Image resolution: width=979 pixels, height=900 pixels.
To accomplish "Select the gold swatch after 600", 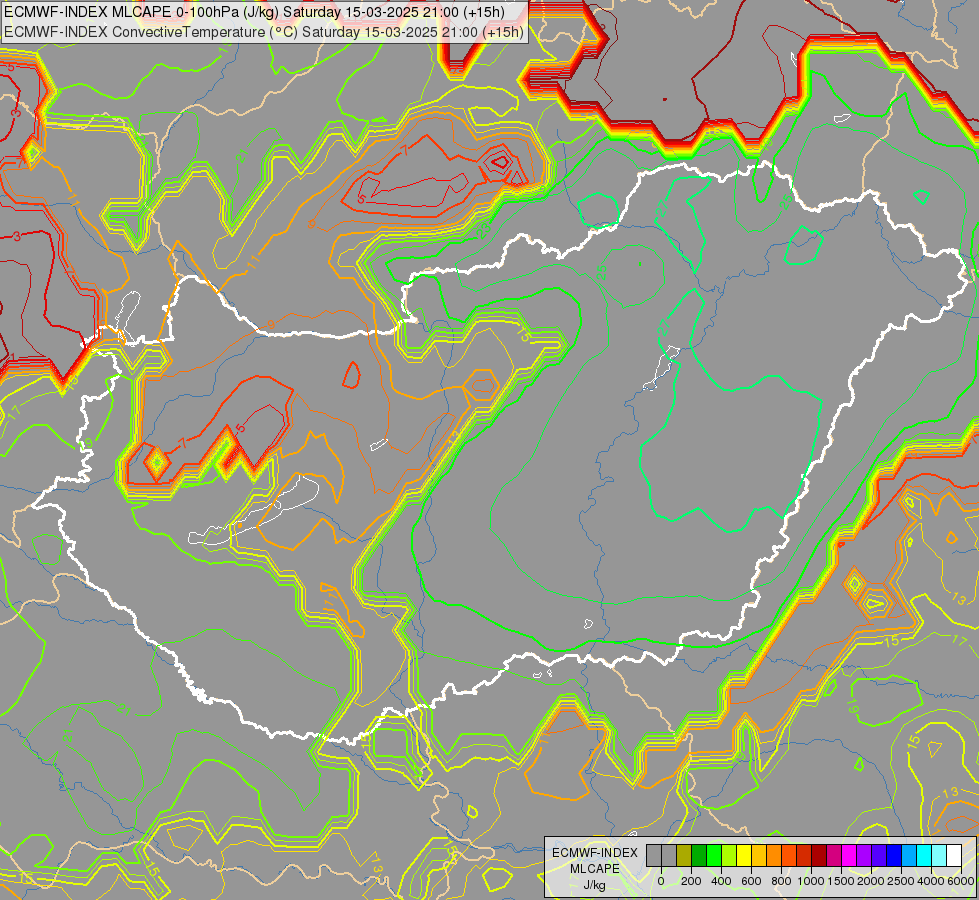I will [759, 856].
